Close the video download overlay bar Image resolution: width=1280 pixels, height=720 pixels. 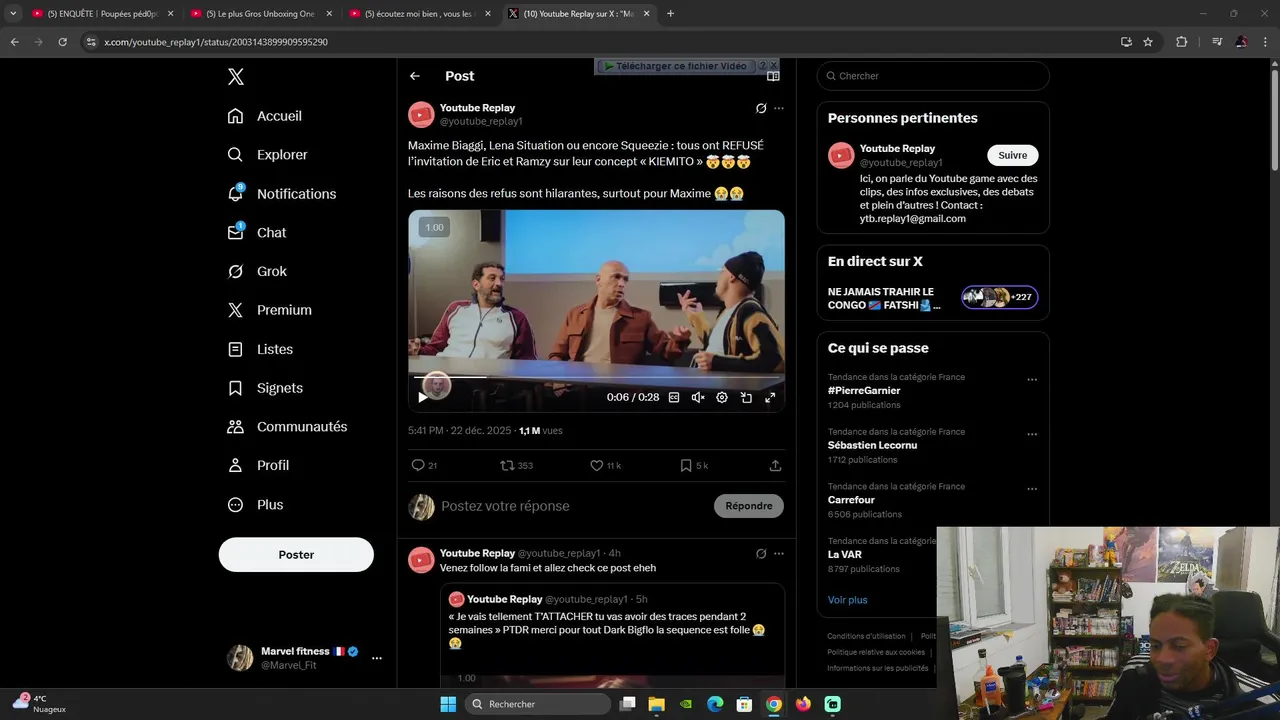774,65
